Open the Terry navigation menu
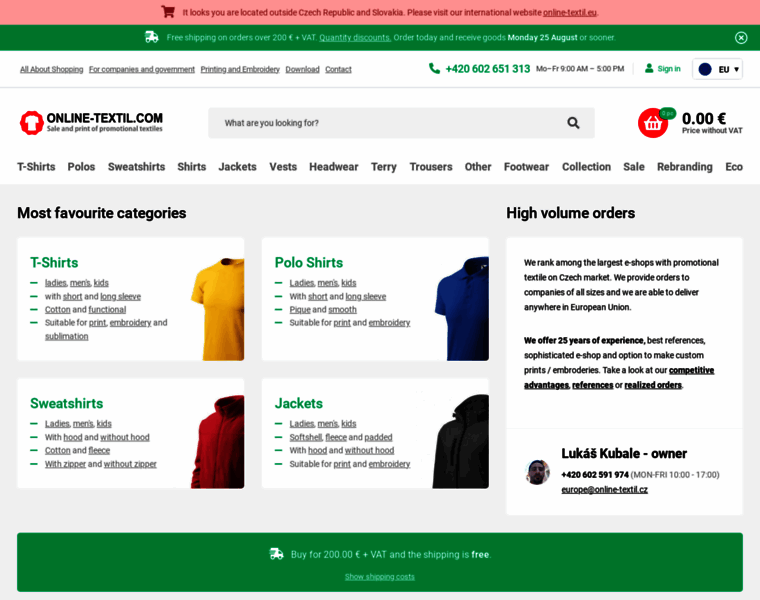 (x=384, y=167)
